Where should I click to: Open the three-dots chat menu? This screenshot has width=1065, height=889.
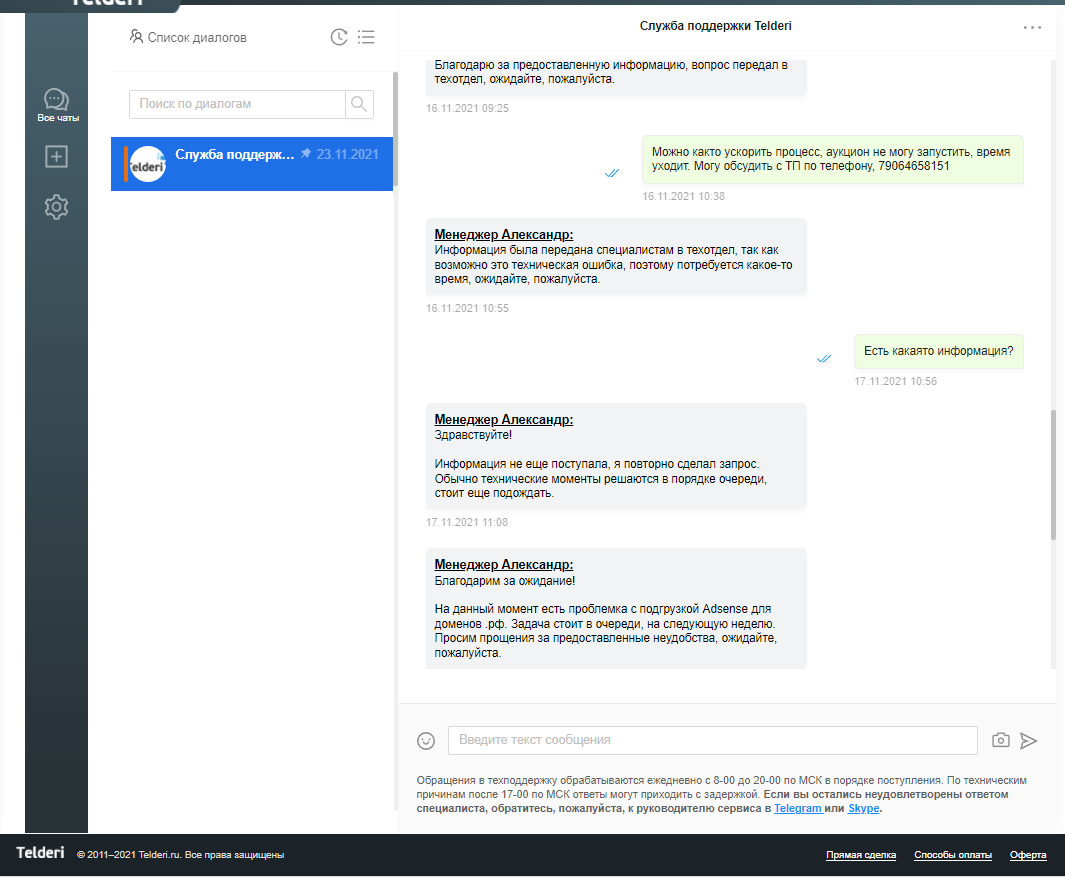pos(1032,27)
